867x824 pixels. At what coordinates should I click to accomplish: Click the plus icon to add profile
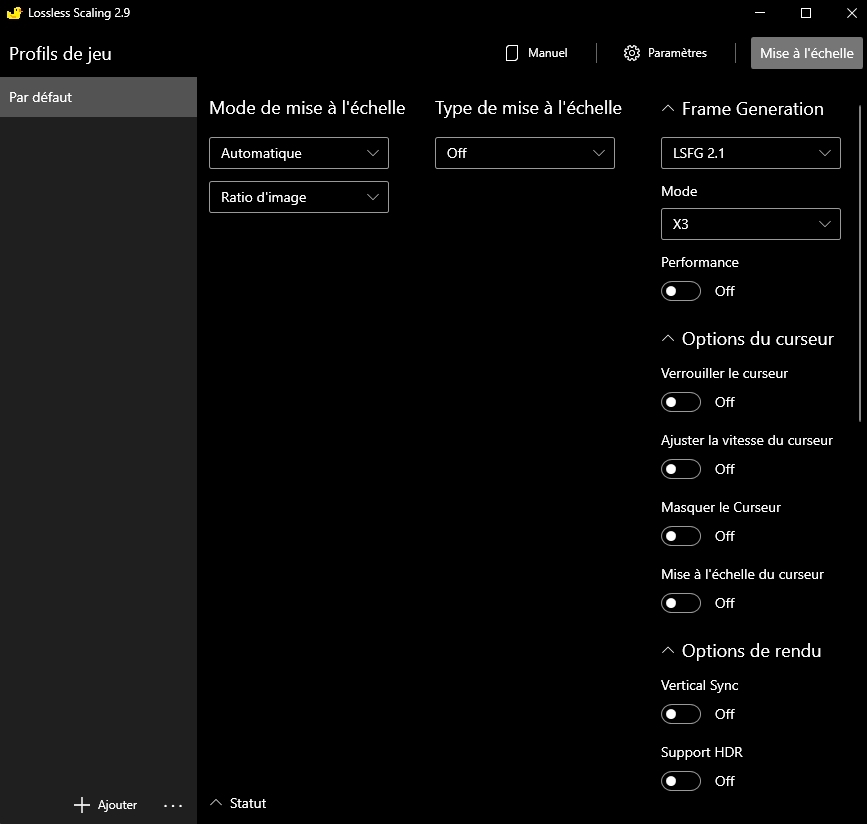pos(82,805)
